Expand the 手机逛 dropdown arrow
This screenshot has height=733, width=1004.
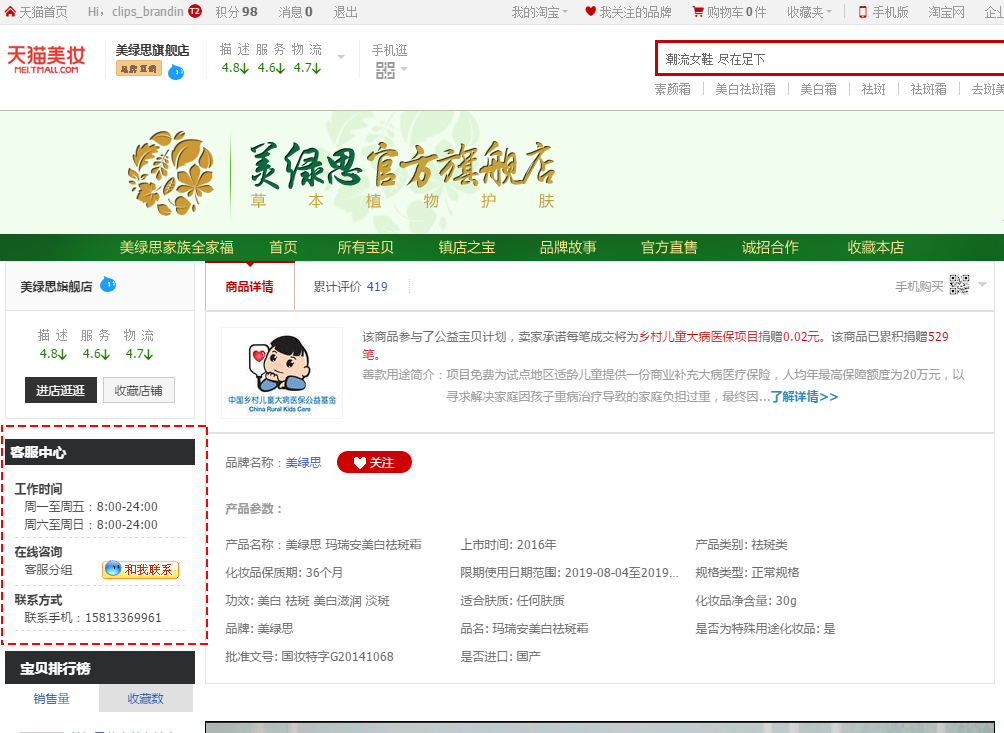pyautogui.click(x=404, y=68)
